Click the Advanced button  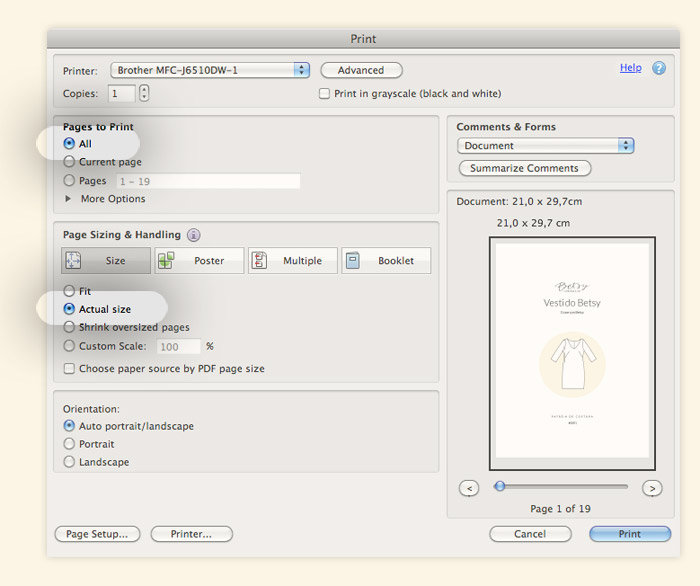pos(361,70)
